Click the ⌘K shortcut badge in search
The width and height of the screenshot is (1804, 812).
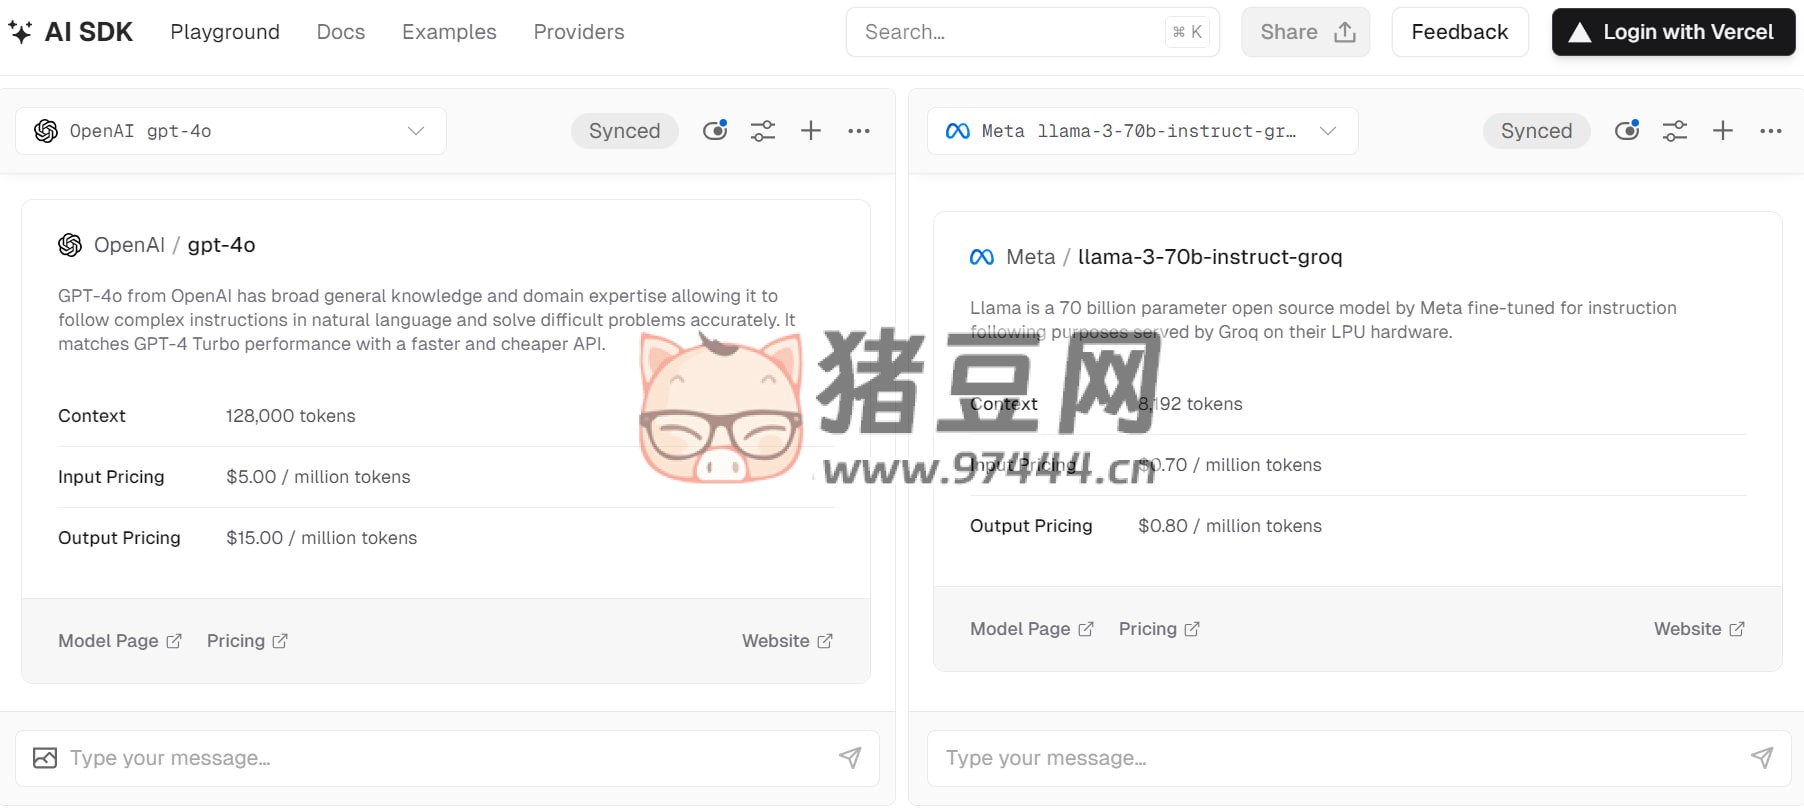coord(1187,32)
